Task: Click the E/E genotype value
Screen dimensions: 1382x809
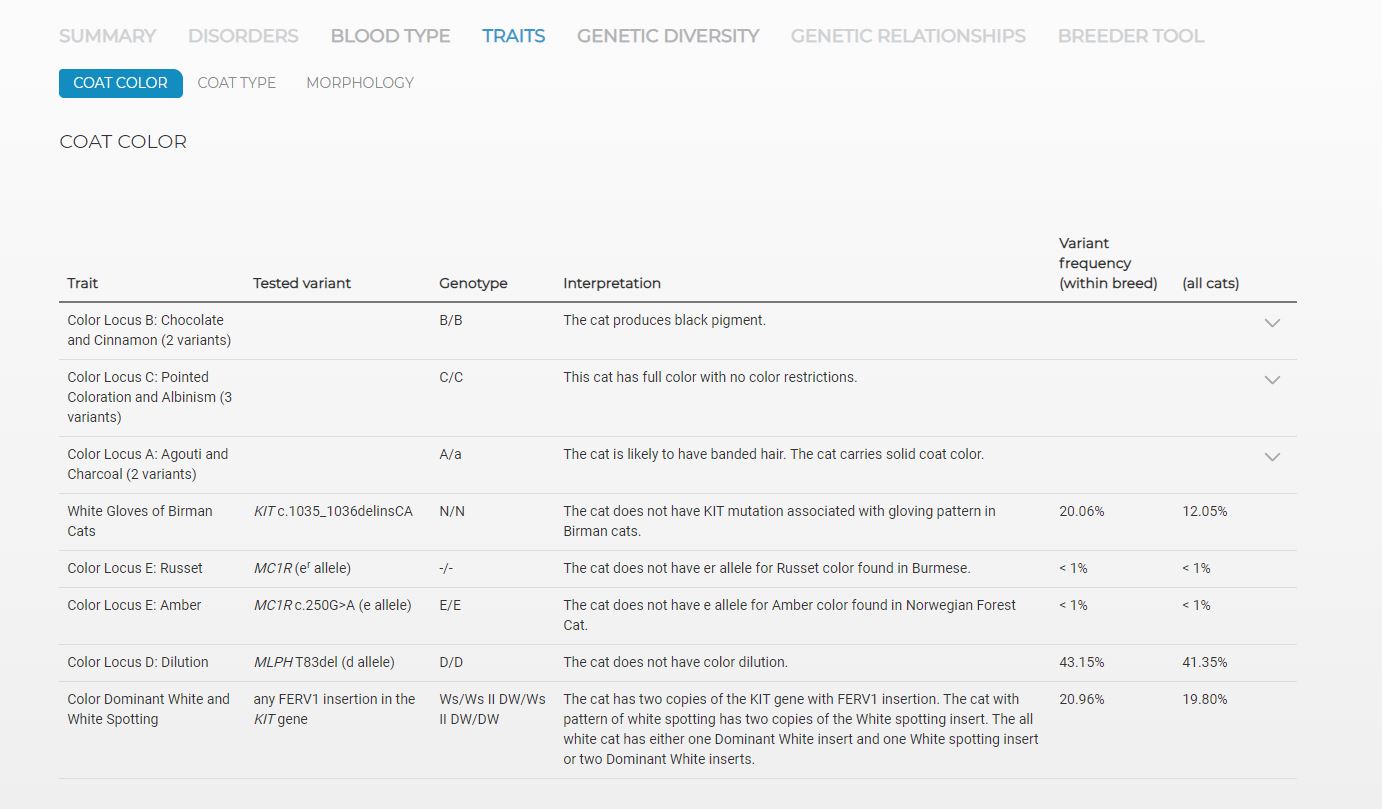Action: tap(450, 605)
